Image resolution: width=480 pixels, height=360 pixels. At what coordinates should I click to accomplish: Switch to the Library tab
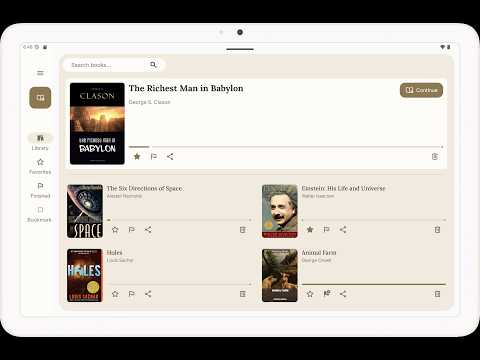[x=40, y=142]
